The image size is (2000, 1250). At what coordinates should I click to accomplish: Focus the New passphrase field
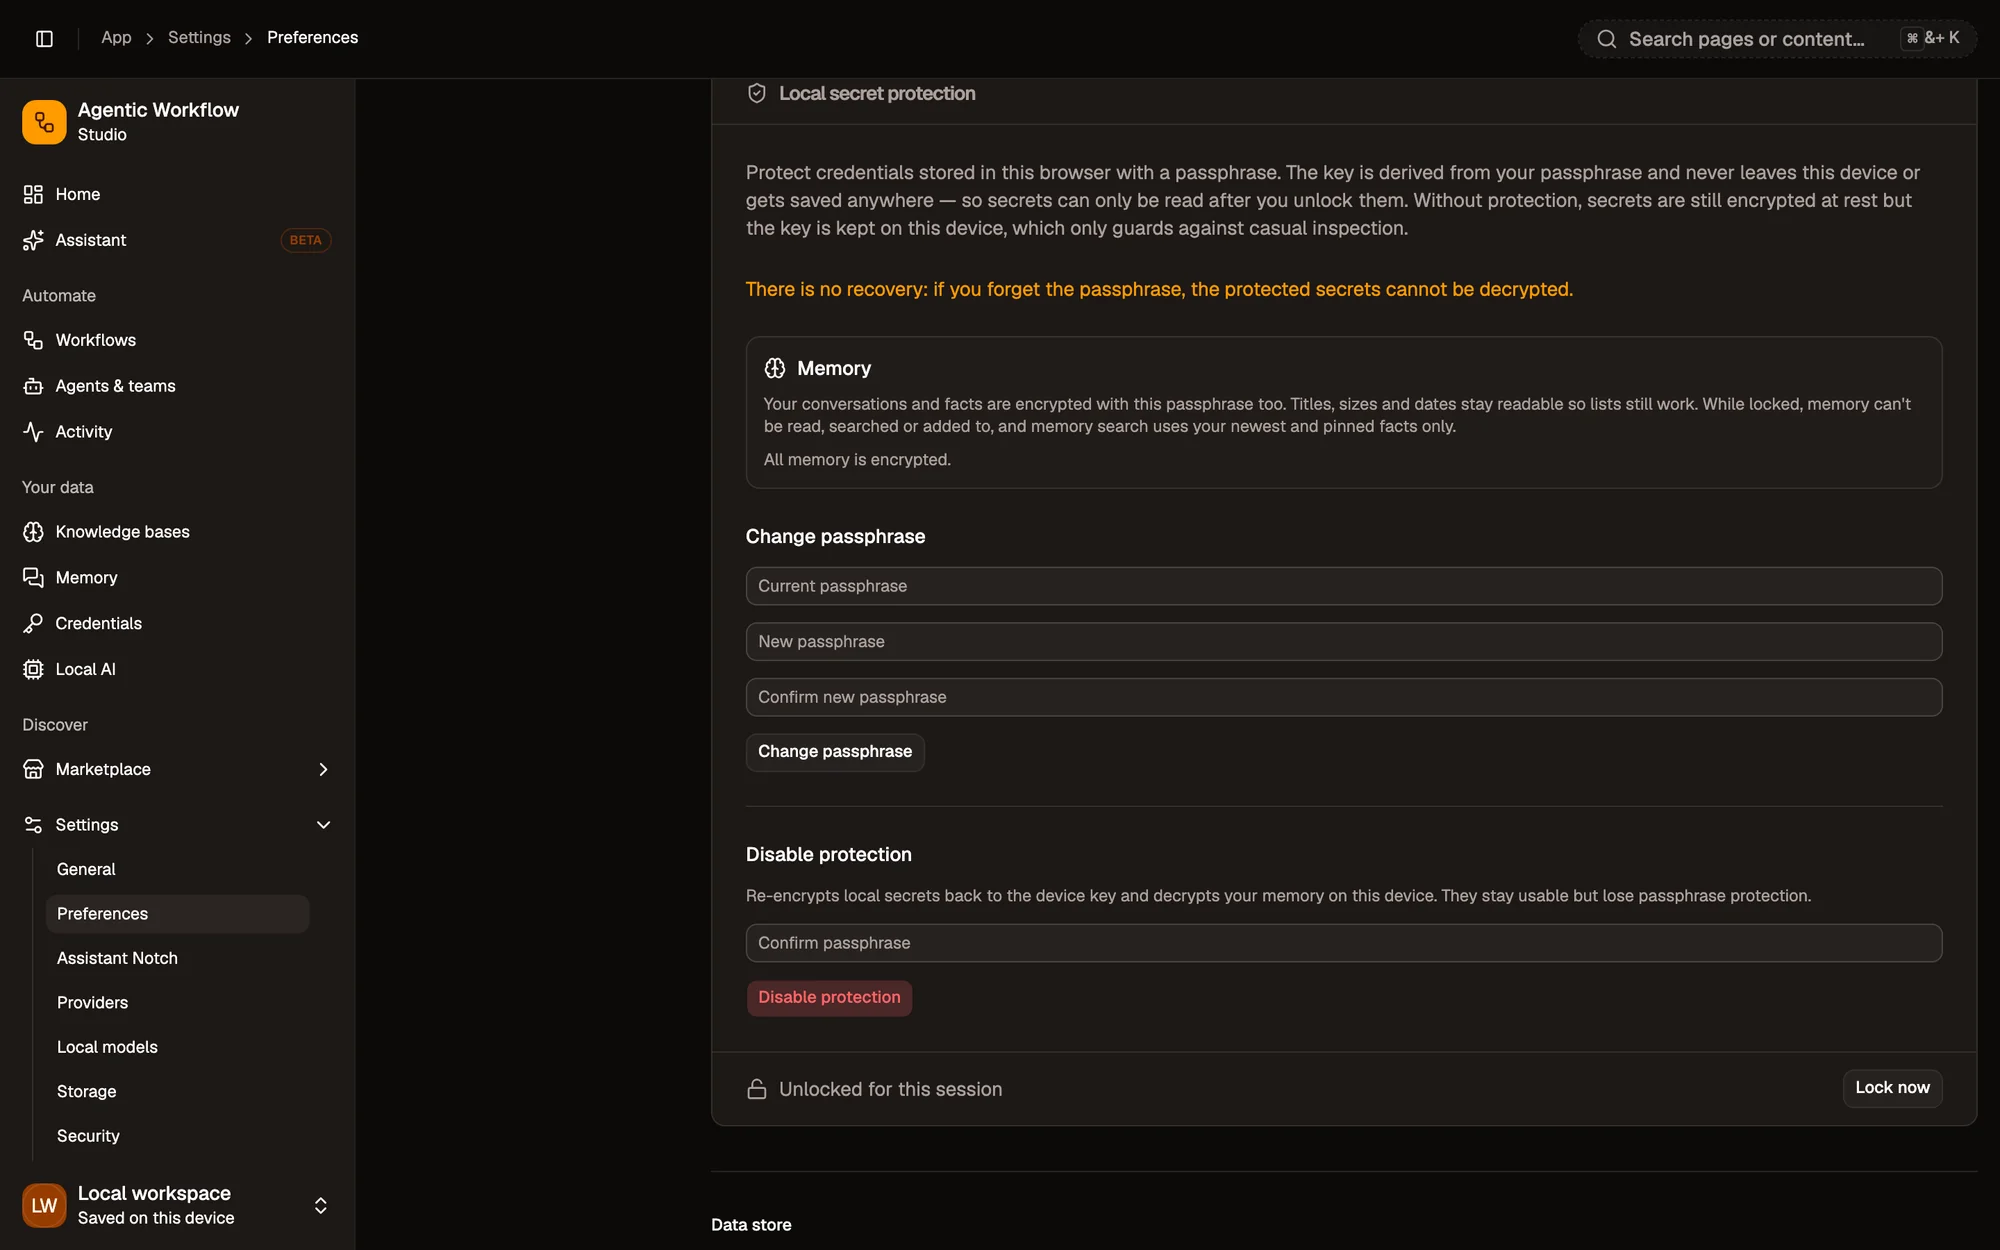[1343, 642]
